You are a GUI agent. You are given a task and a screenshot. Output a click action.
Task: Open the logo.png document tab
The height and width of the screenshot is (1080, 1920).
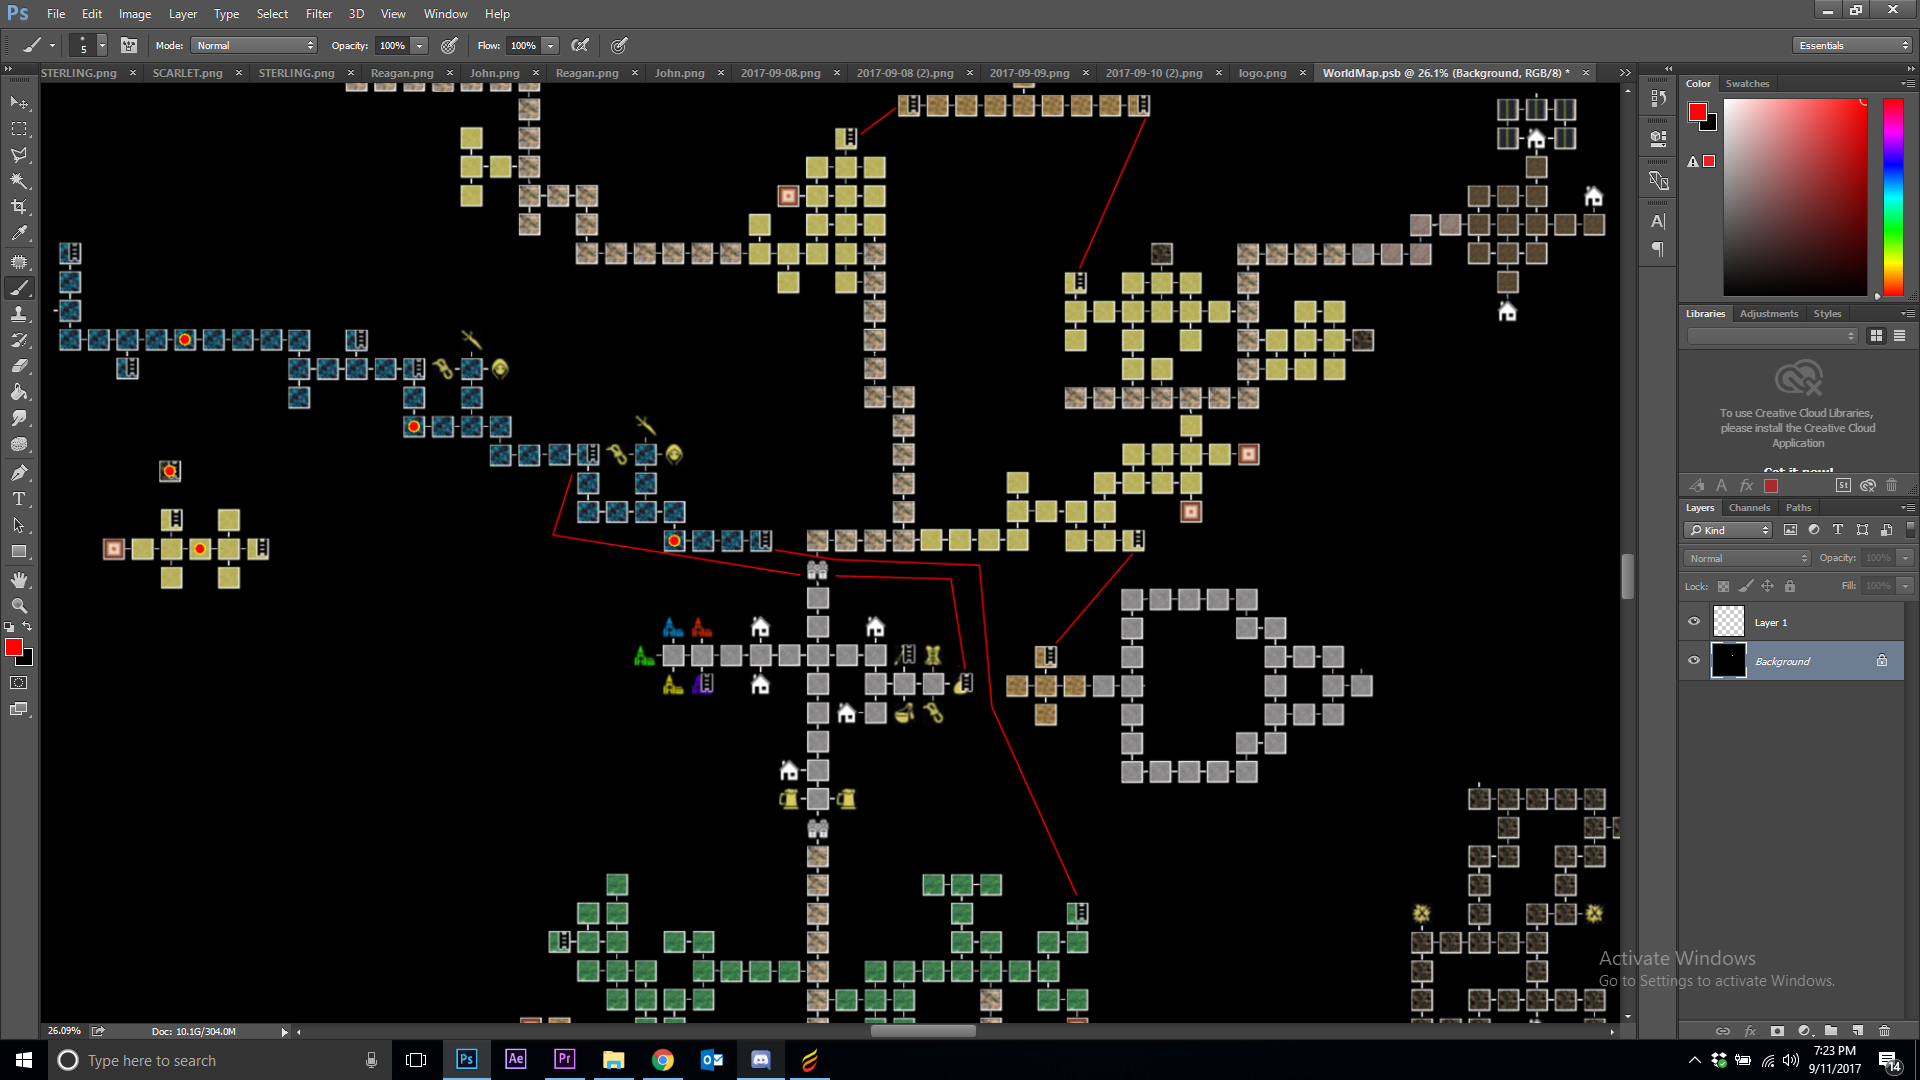point(1262,73)
